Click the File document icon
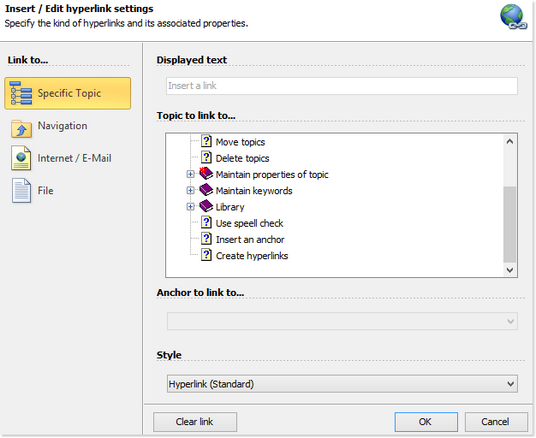The width and height of the screenshot is (536, 438). pos(21,191)
